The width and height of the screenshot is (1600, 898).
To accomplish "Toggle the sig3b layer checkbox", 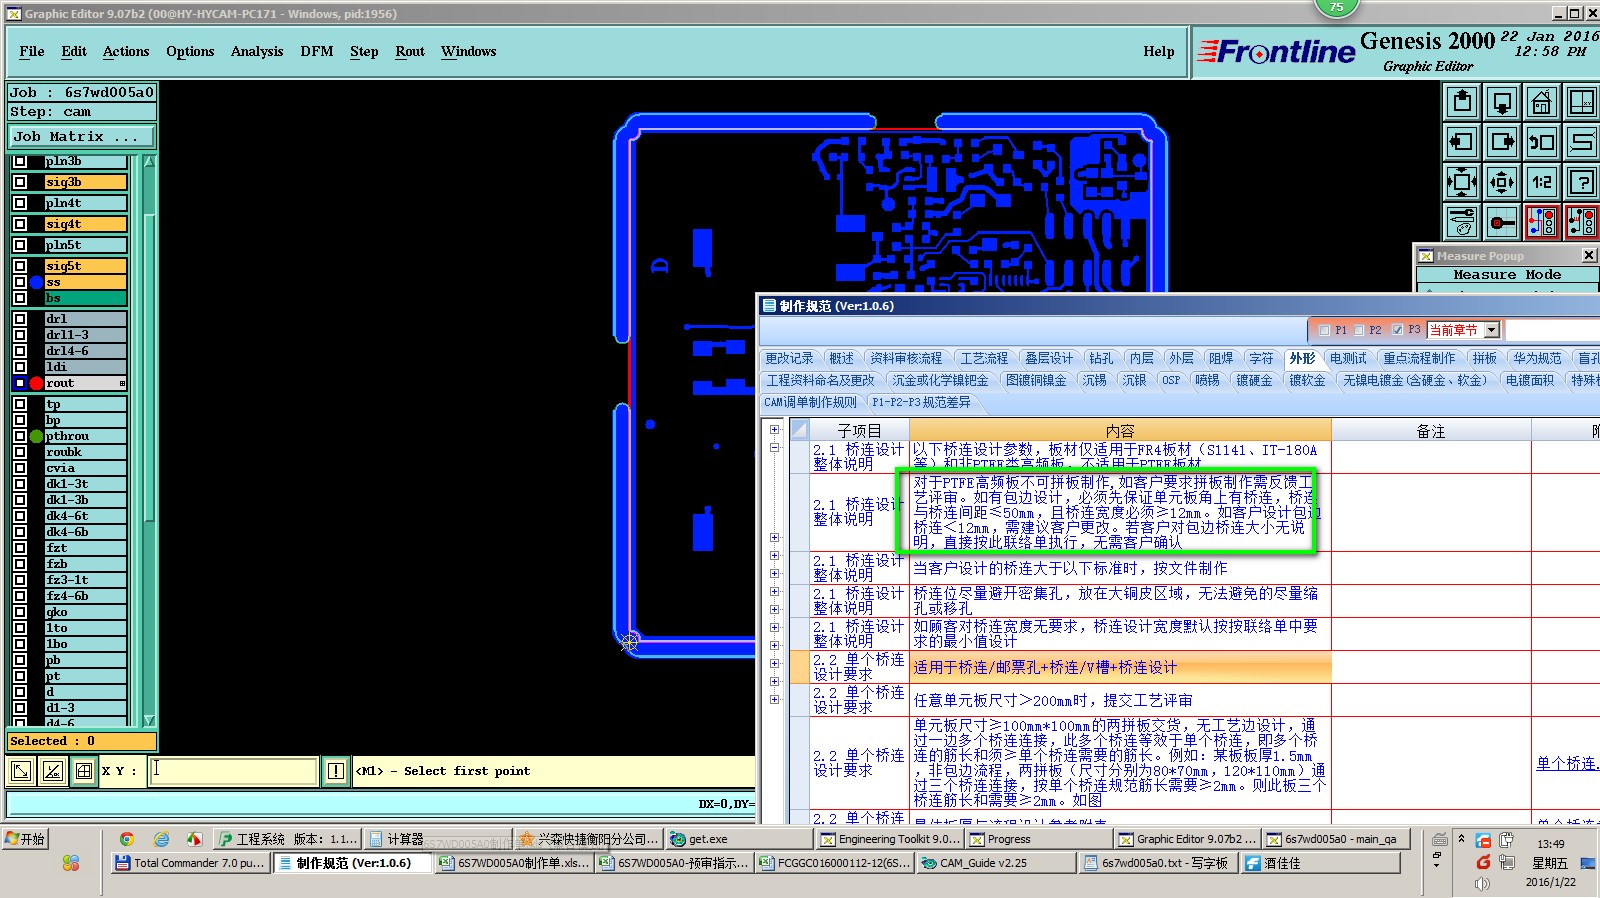I will [x=20, y=182].
